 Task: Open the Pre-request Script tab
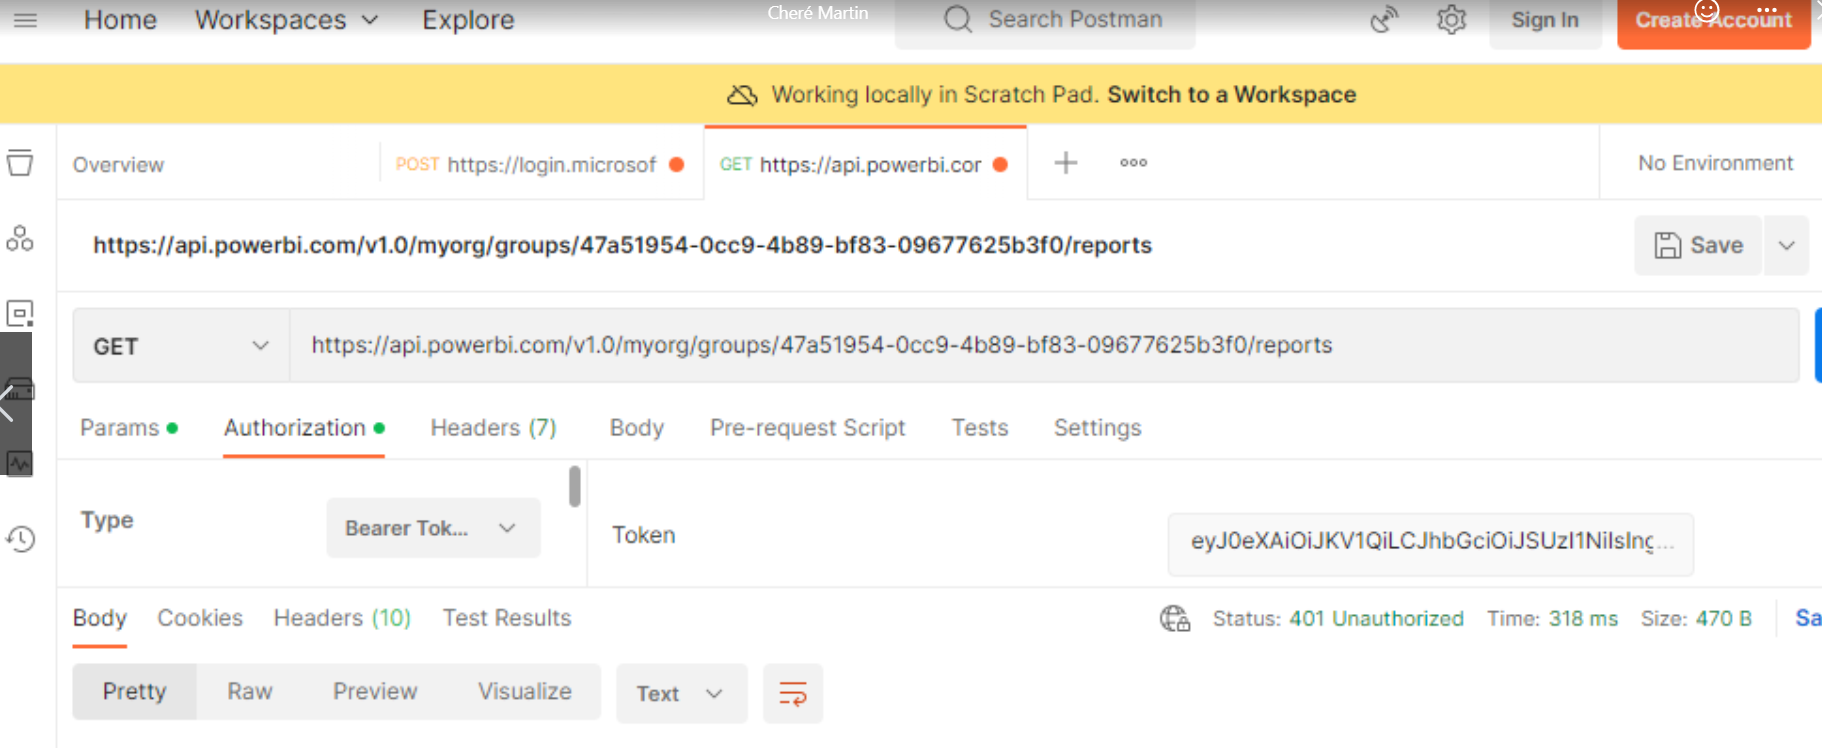click(808, 428)
